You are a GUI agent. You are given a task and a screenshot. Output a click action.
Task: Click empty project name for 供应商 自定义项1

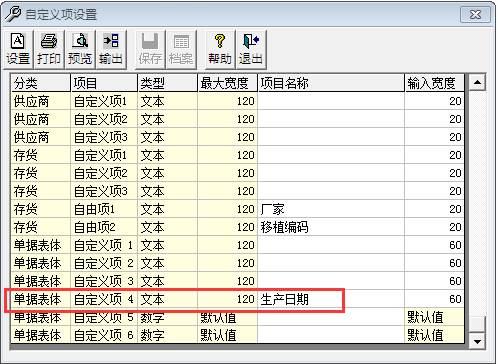pos(331,101)
